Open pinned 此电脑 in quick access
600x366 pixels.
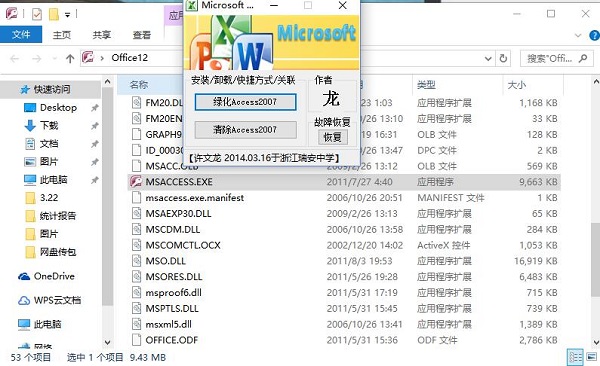click(54, 180)
